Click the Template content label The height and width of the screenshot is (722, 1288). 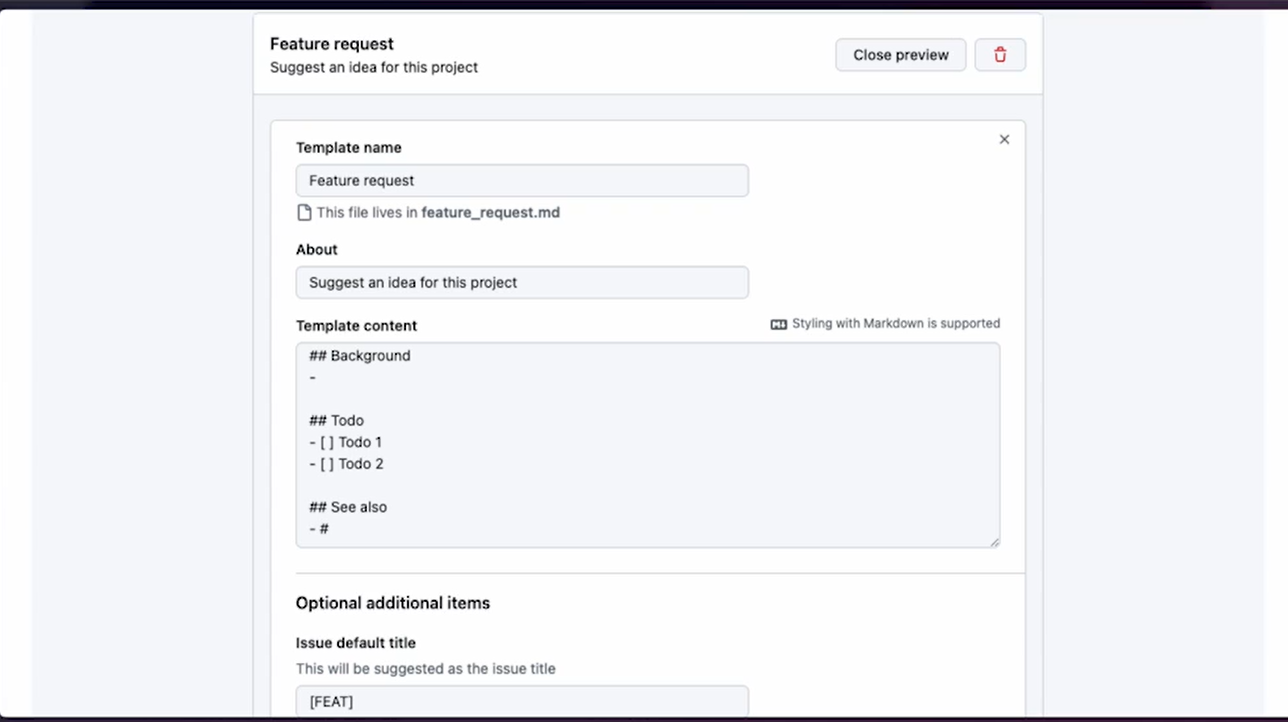point(356,326)
